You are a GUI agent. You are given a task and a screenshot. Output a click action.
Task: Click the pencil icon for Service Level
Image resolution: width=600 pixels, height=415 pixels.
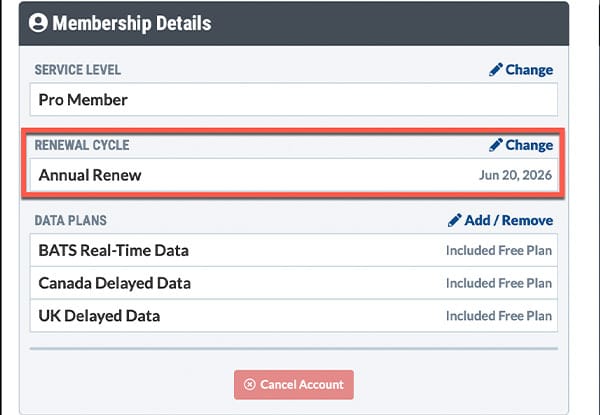[x=496, y=70]
